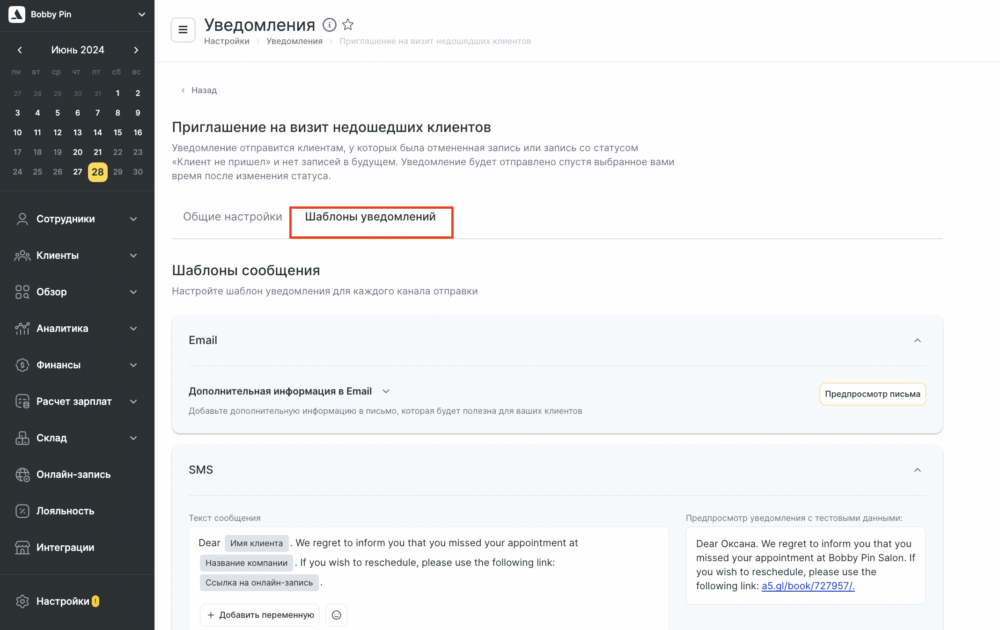Select June 27 in the calendar
The image size is (1000, 630).
coord(77,172)
